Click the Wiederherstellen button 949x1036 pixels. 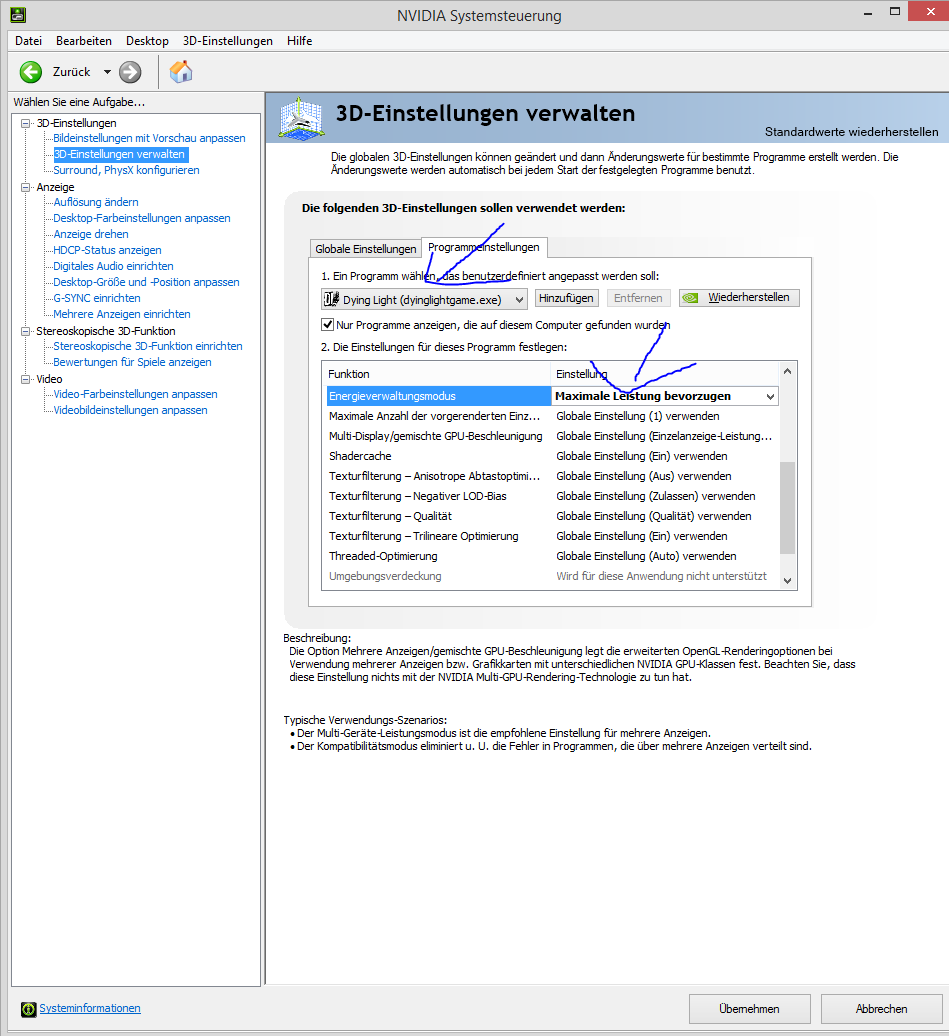tap(739, 298)
